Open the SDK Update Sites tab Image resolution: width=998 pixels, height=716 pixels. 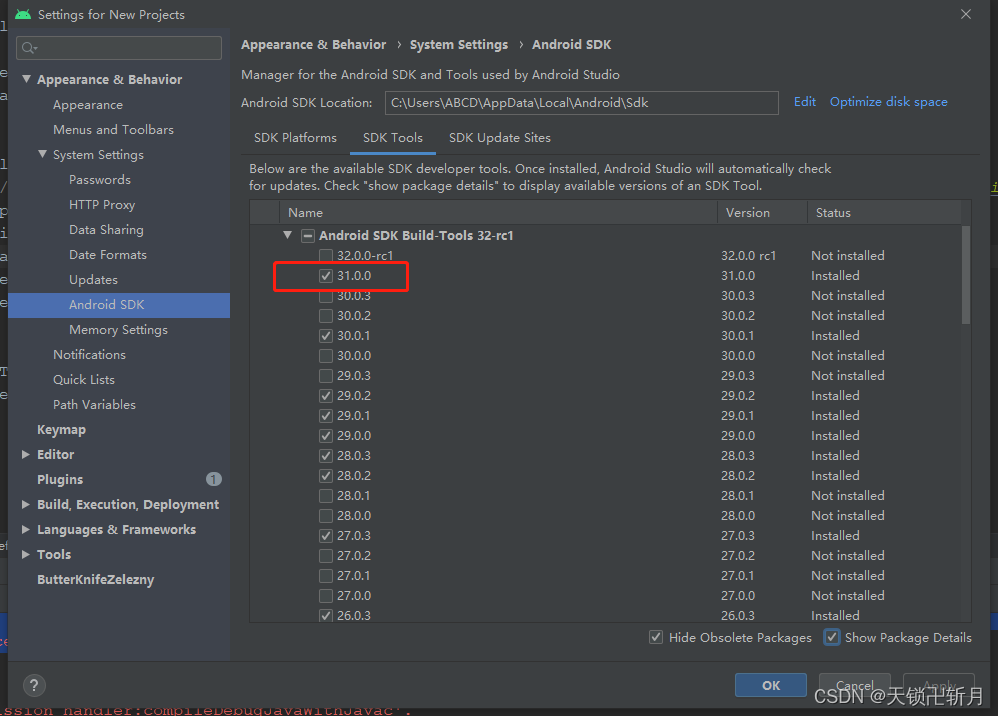(x=500, y=138)
